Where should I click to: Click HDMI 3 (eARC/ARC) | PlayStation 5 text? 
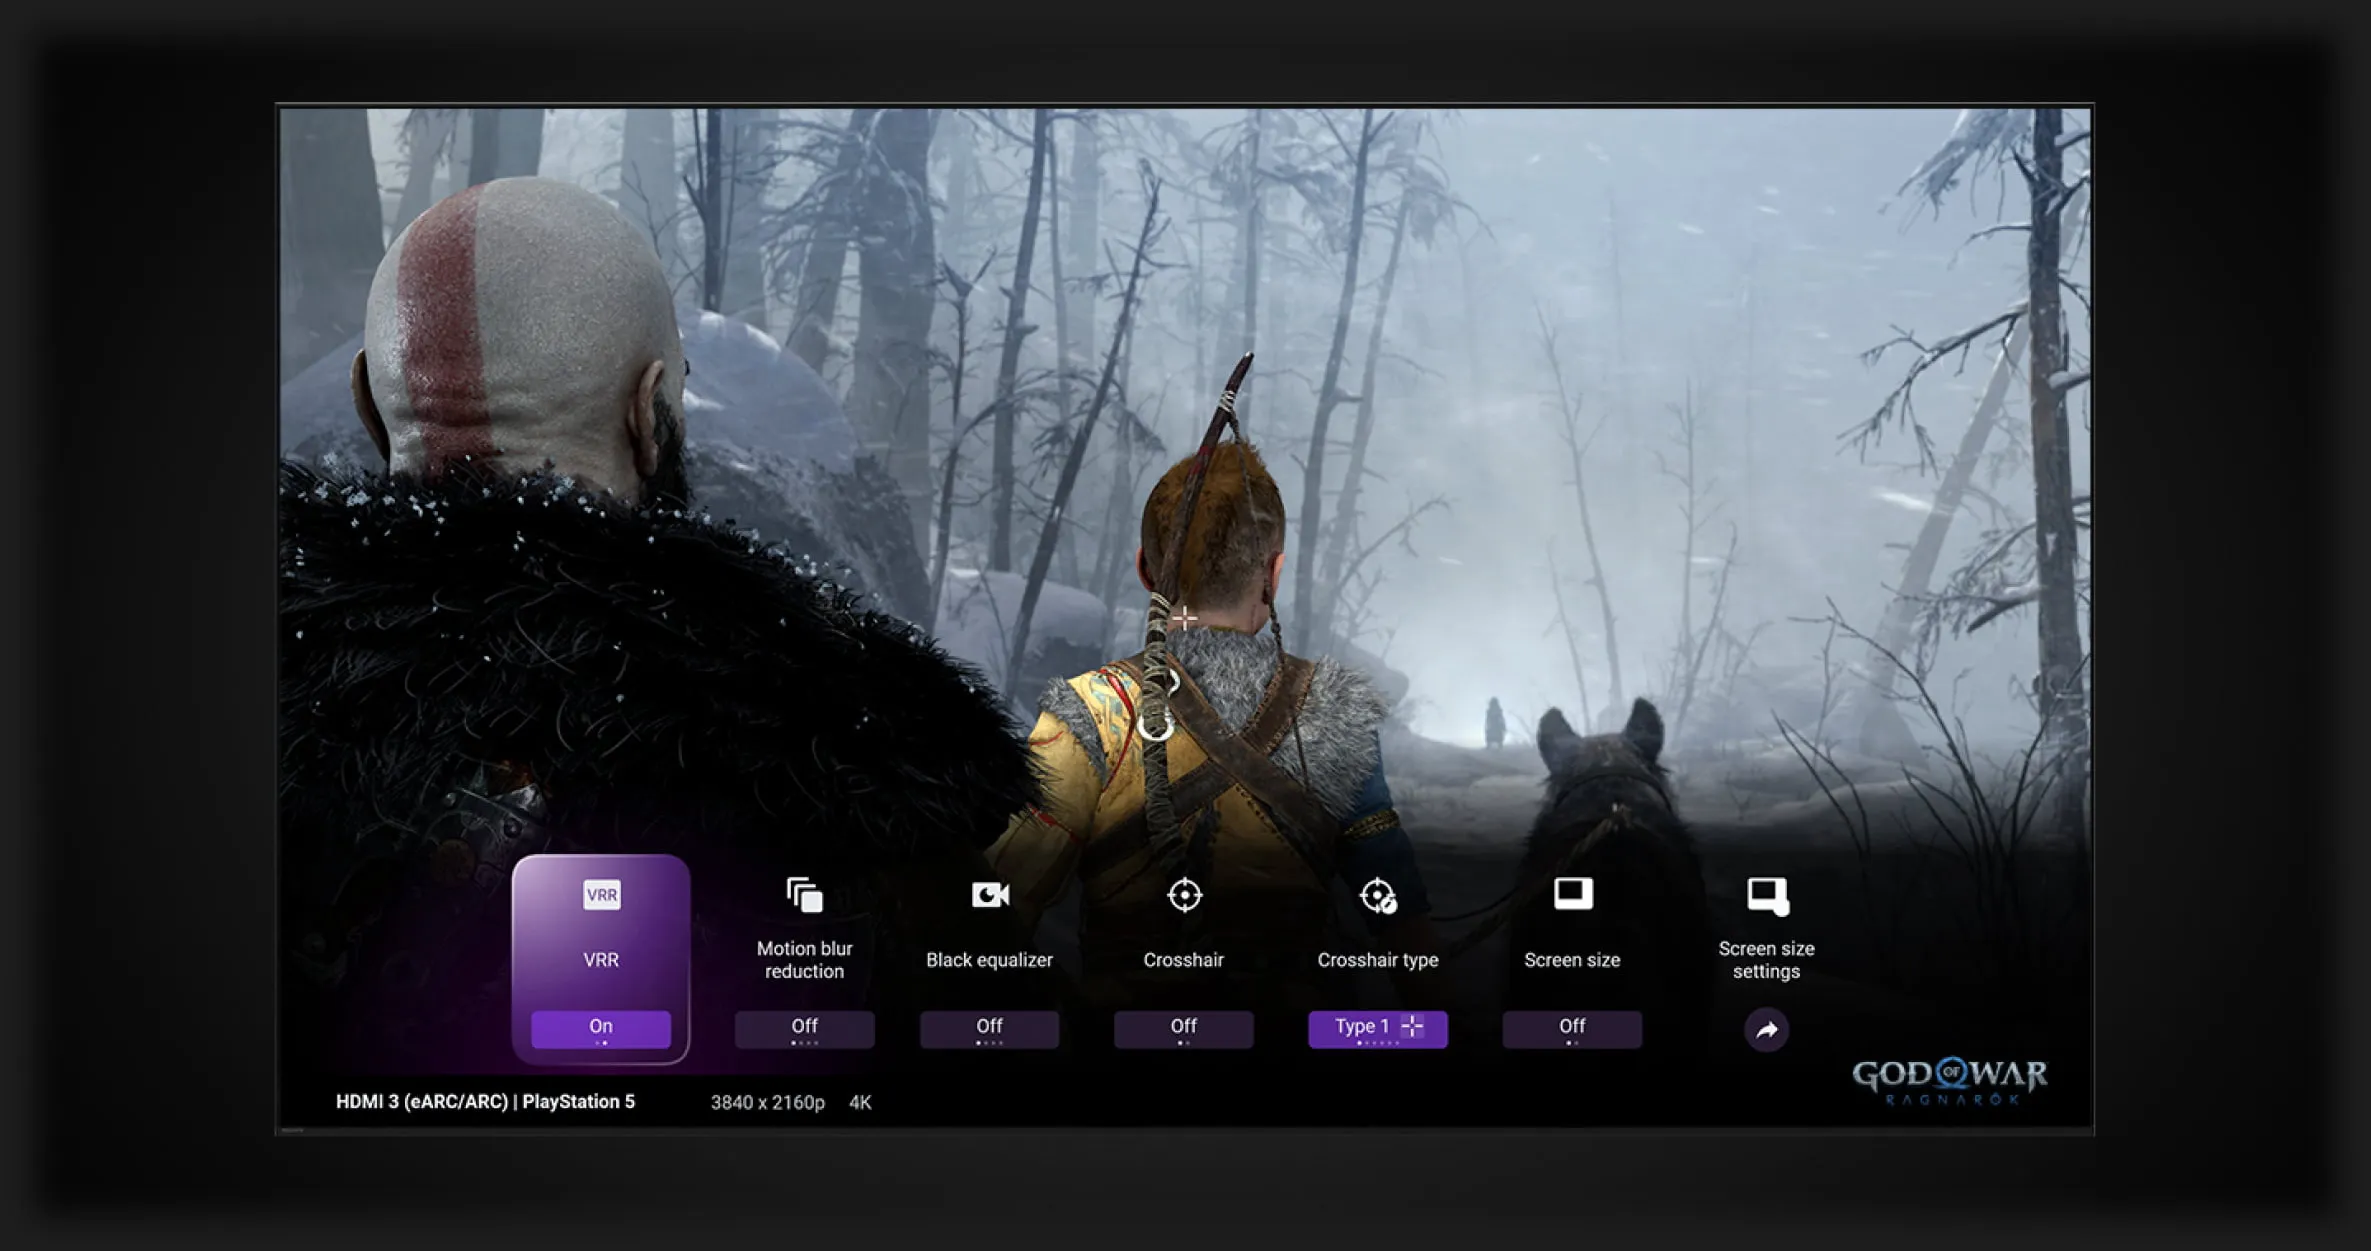coord(485,1101)
